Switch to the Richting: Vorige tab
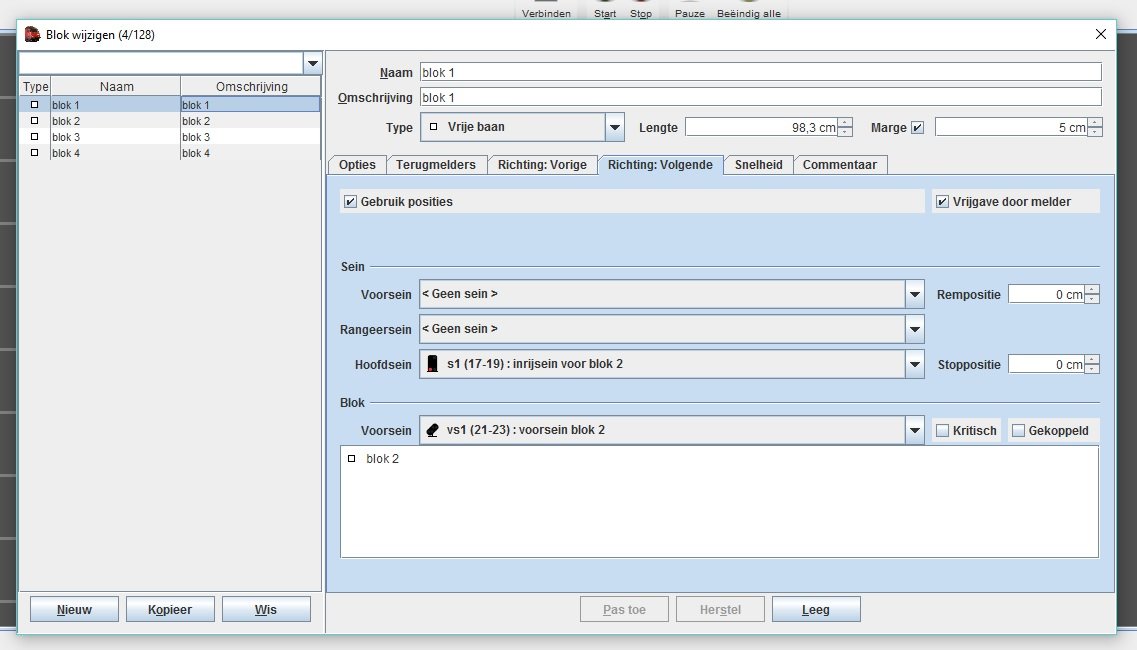 tap(542, 165)
